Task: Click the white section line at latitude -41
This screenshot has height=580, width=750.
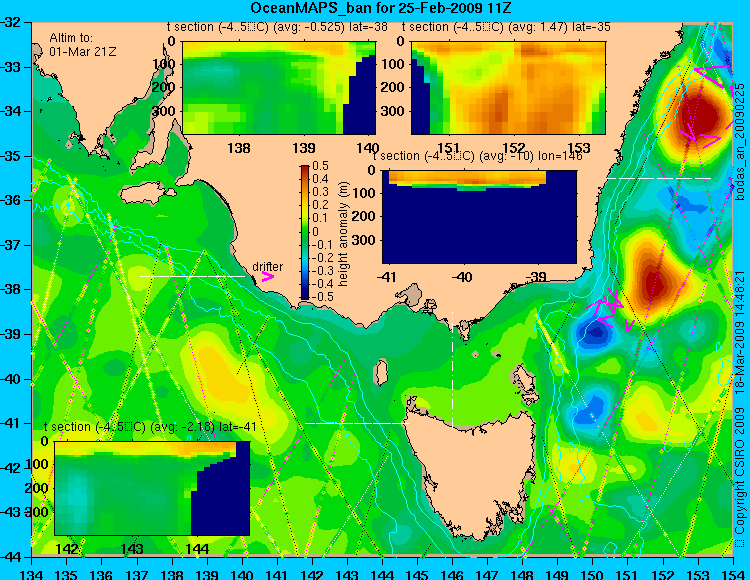Action: [x=357, y=423]
